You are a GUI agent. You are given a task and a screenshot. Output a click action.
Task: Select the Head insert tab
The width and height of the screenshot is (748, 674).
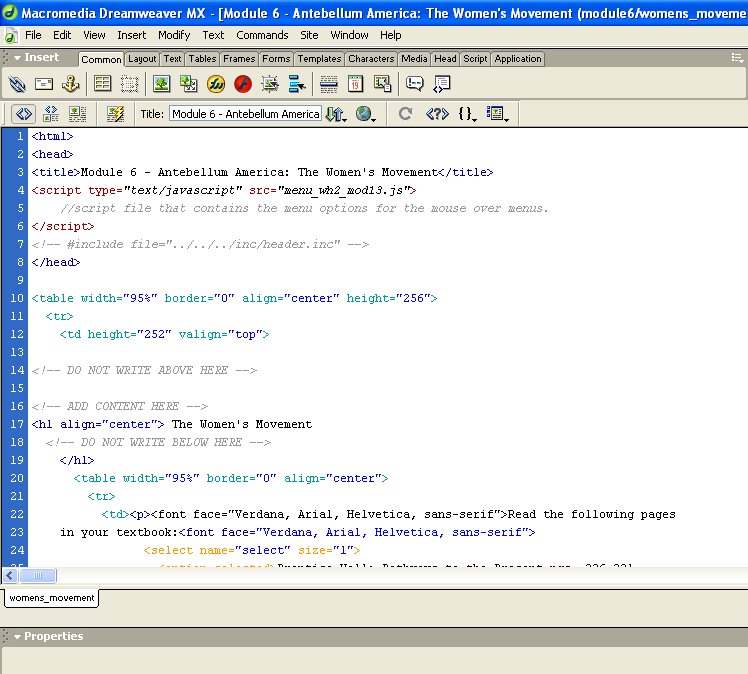pyautogui.click(x=445, y=59)
